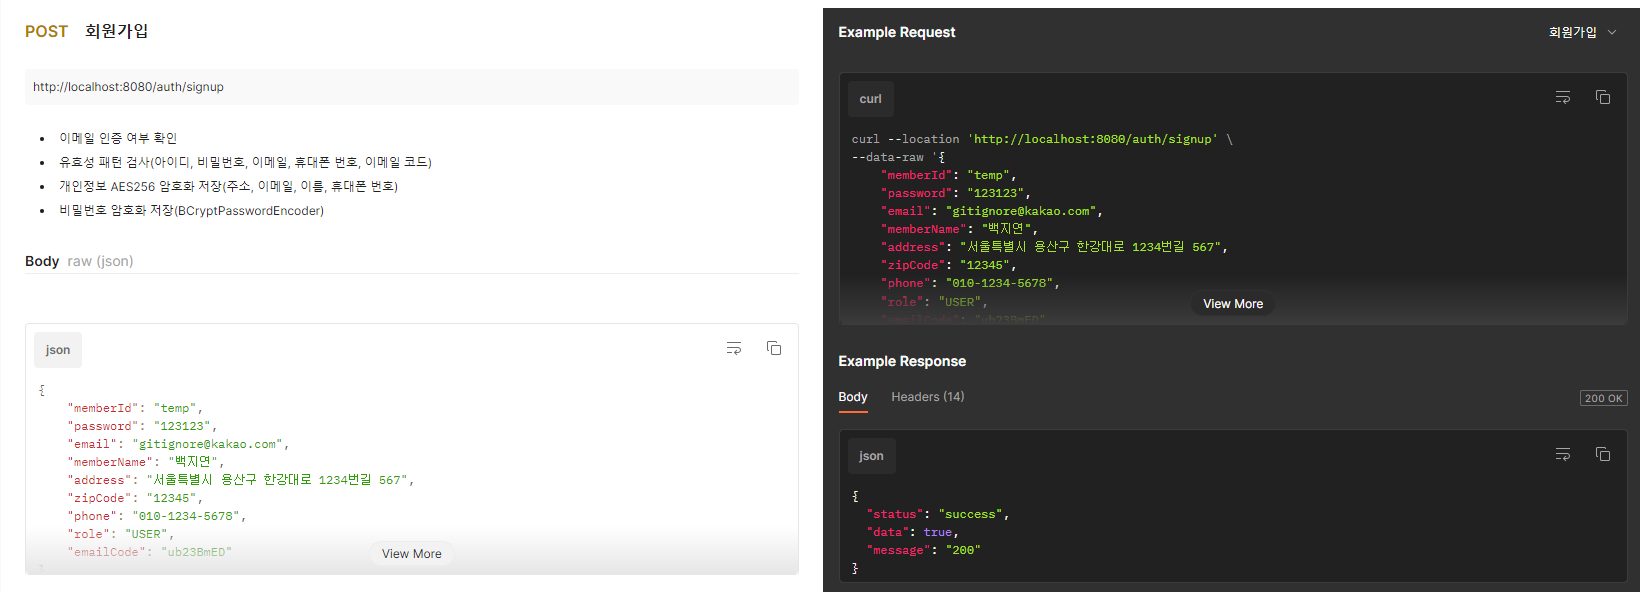Click the json label in Body section
Screen dimensions: 1640x592
(58, 350)
